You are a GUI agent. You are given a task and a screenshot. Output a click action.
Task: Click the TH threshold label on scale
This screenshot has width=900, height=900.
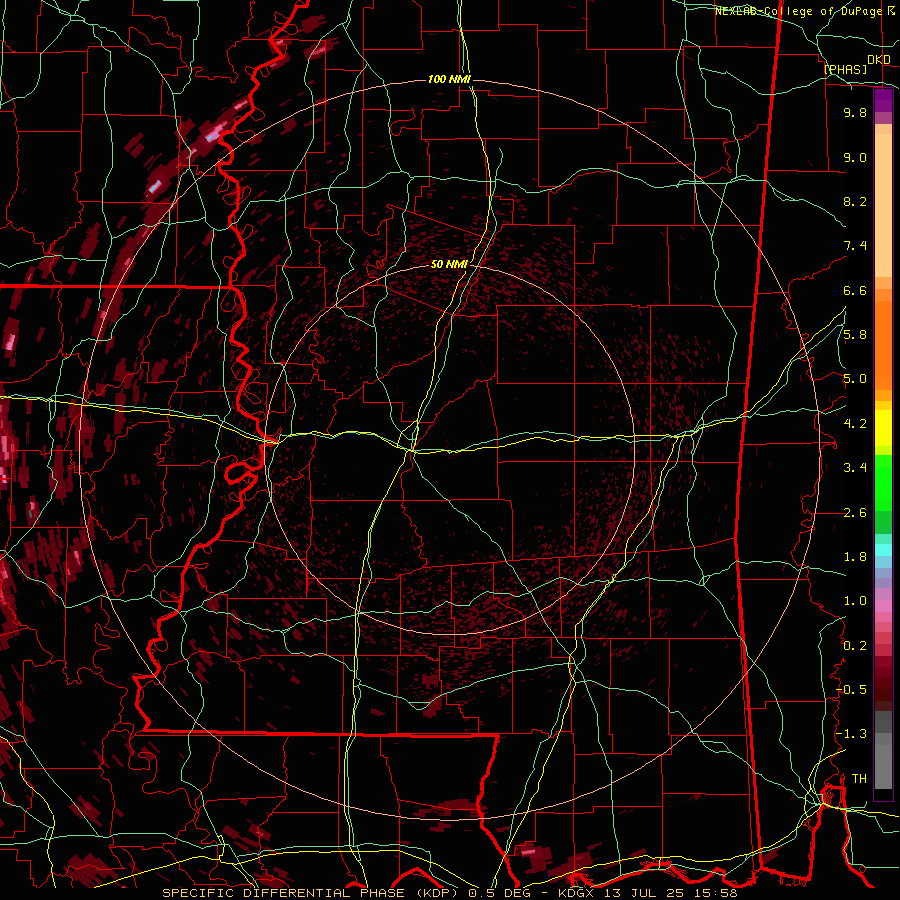859,779
